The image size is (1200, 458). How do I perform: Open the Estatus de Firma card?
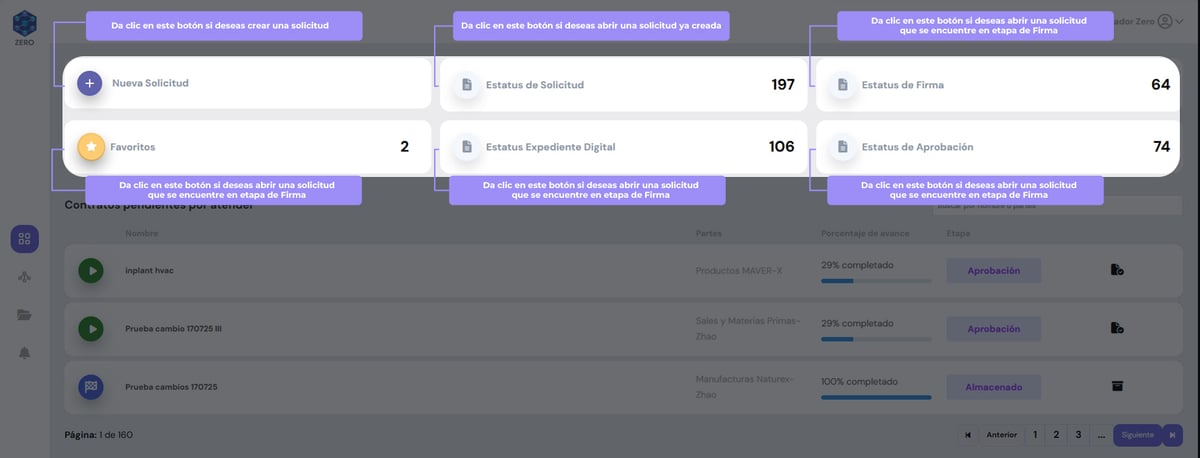click(x=998, y=85)
